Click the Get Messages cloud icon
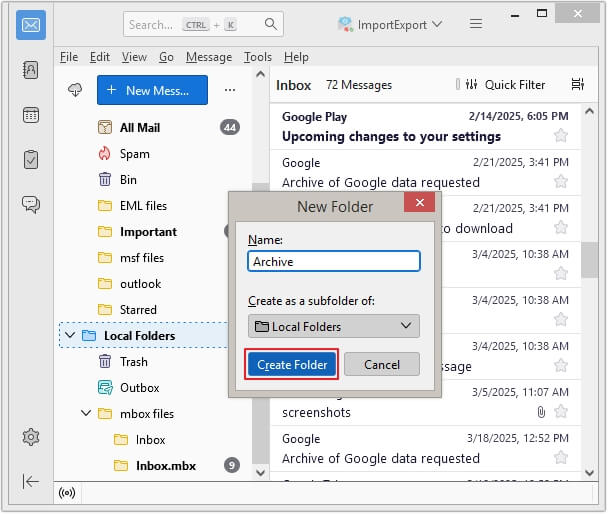 75,90
